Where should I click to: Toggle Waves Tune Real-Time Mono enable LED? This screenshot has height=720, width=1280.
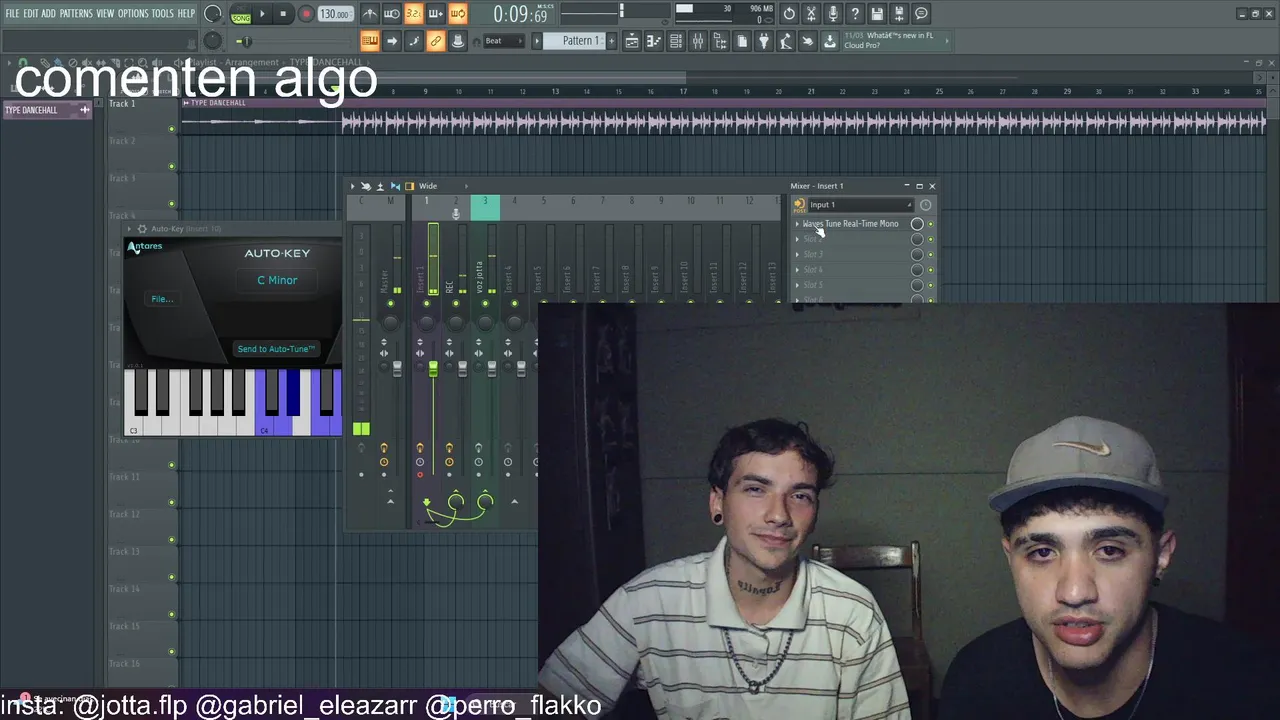[931, 224]
